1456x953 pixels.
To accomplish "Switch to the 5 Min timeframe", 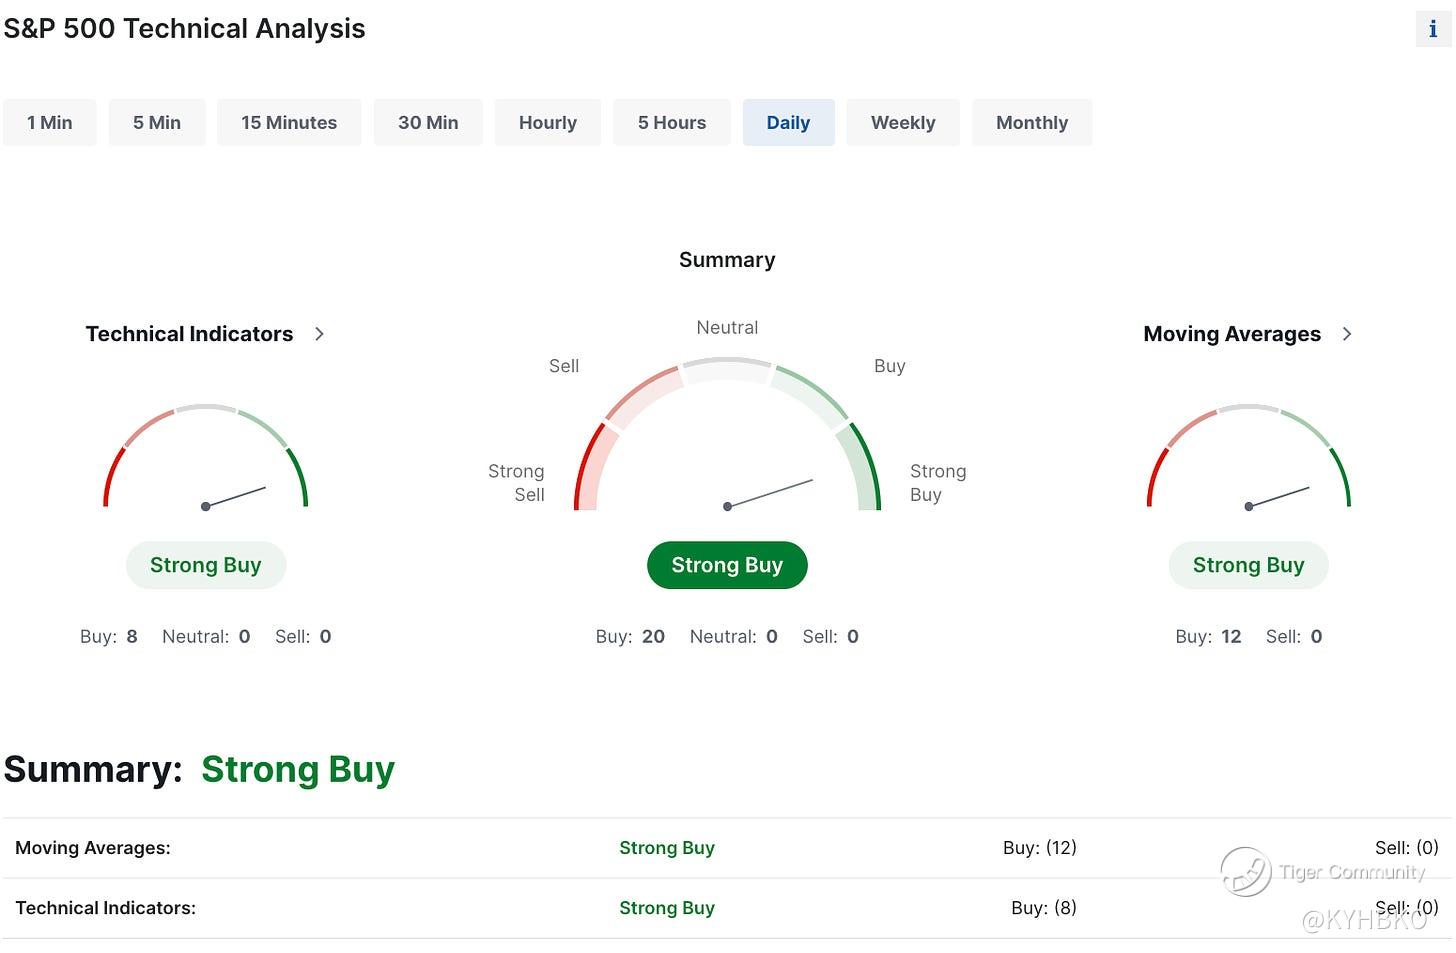I will click(157, 123).
